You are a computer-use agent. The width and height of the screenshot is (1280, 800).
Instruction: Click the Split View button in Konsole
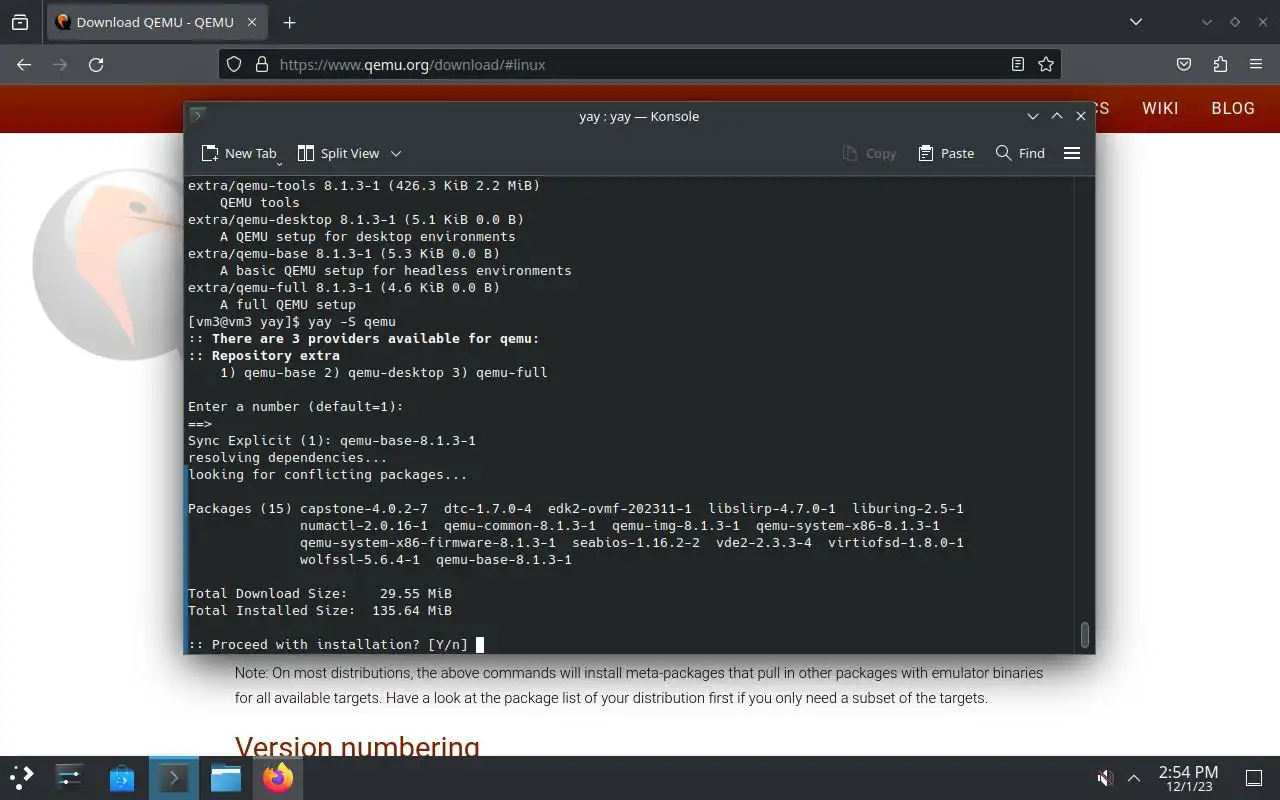coord(338,153)
